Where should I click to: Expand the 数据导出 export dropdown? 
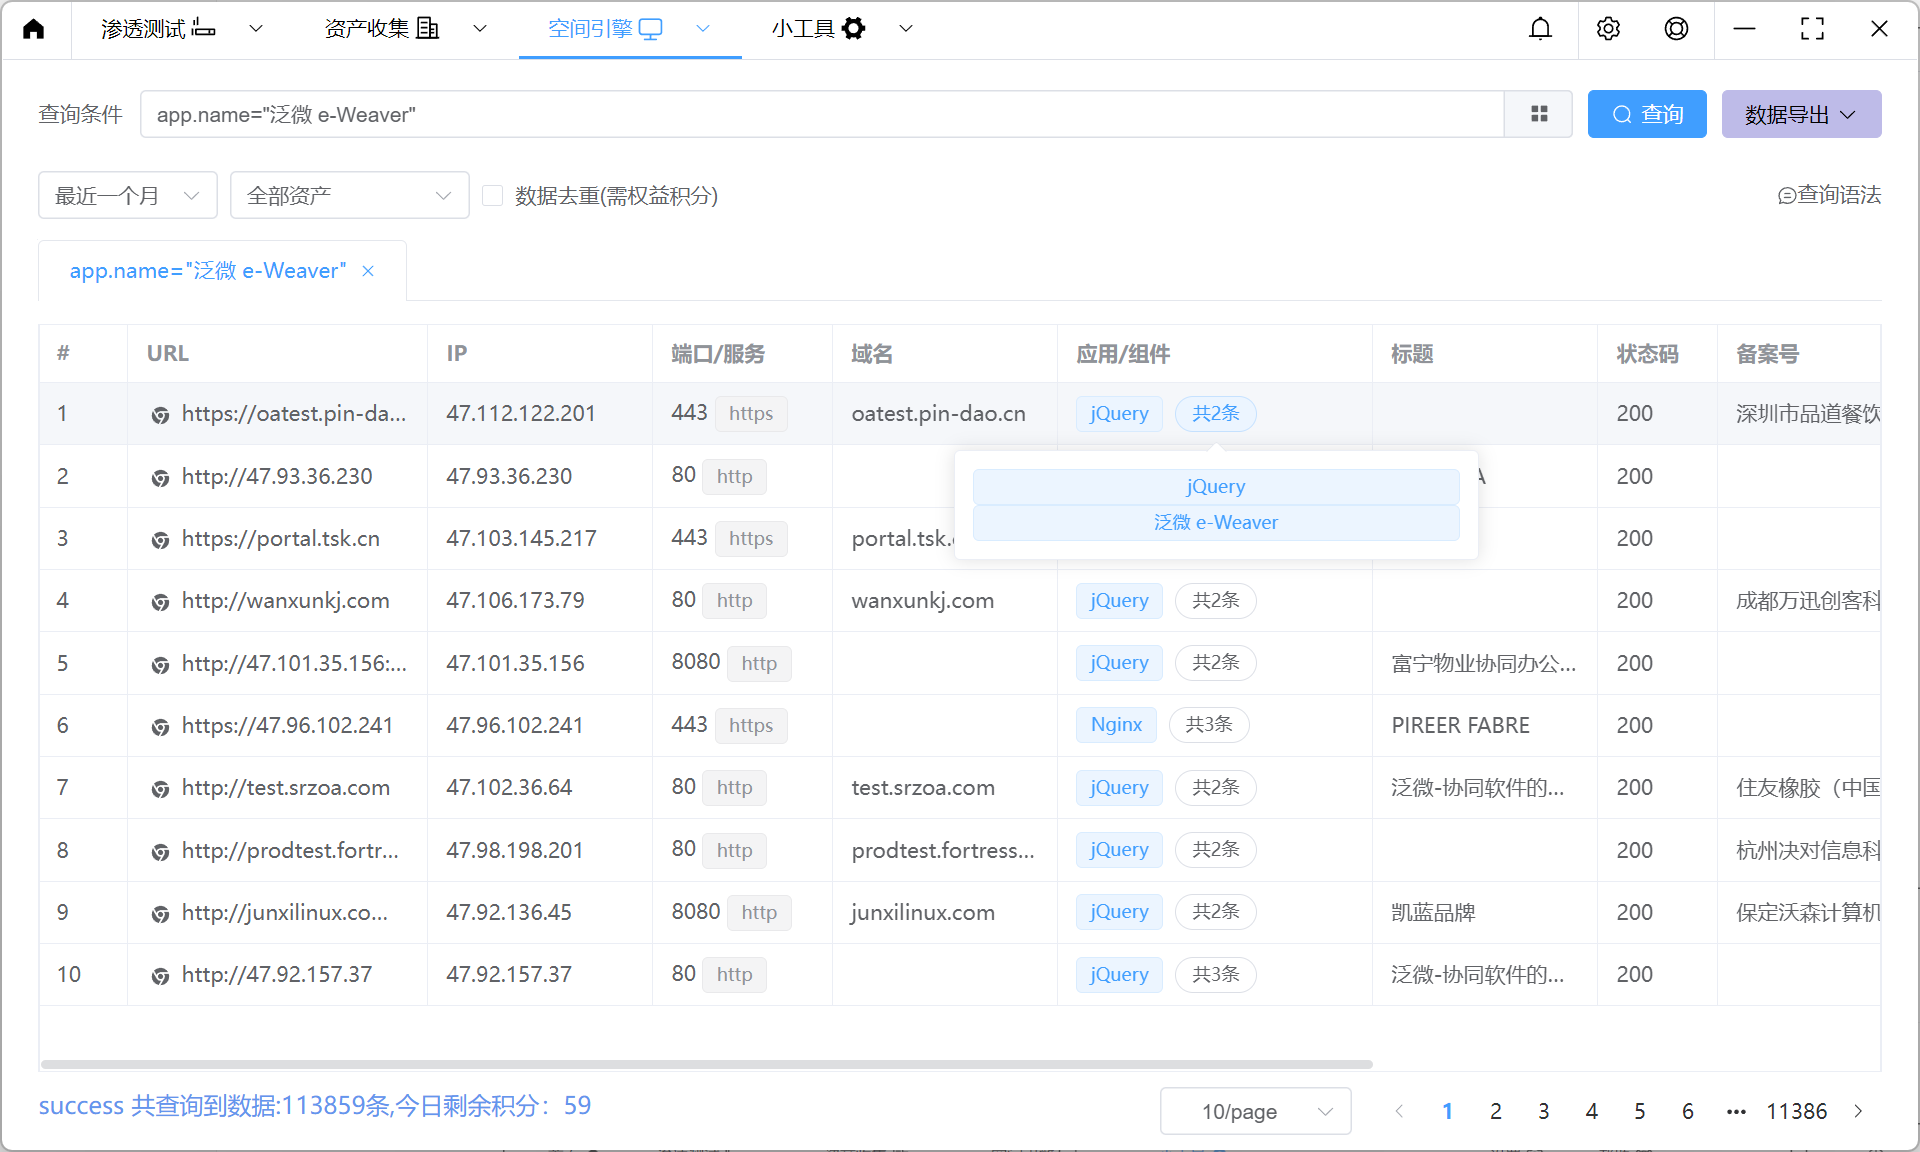[x=1801, y=115]
